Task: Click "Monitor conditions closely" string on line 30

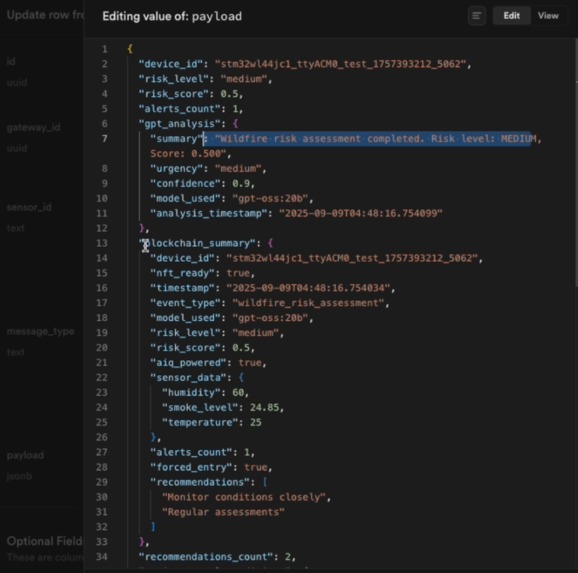Action: (x=244, y=497)
